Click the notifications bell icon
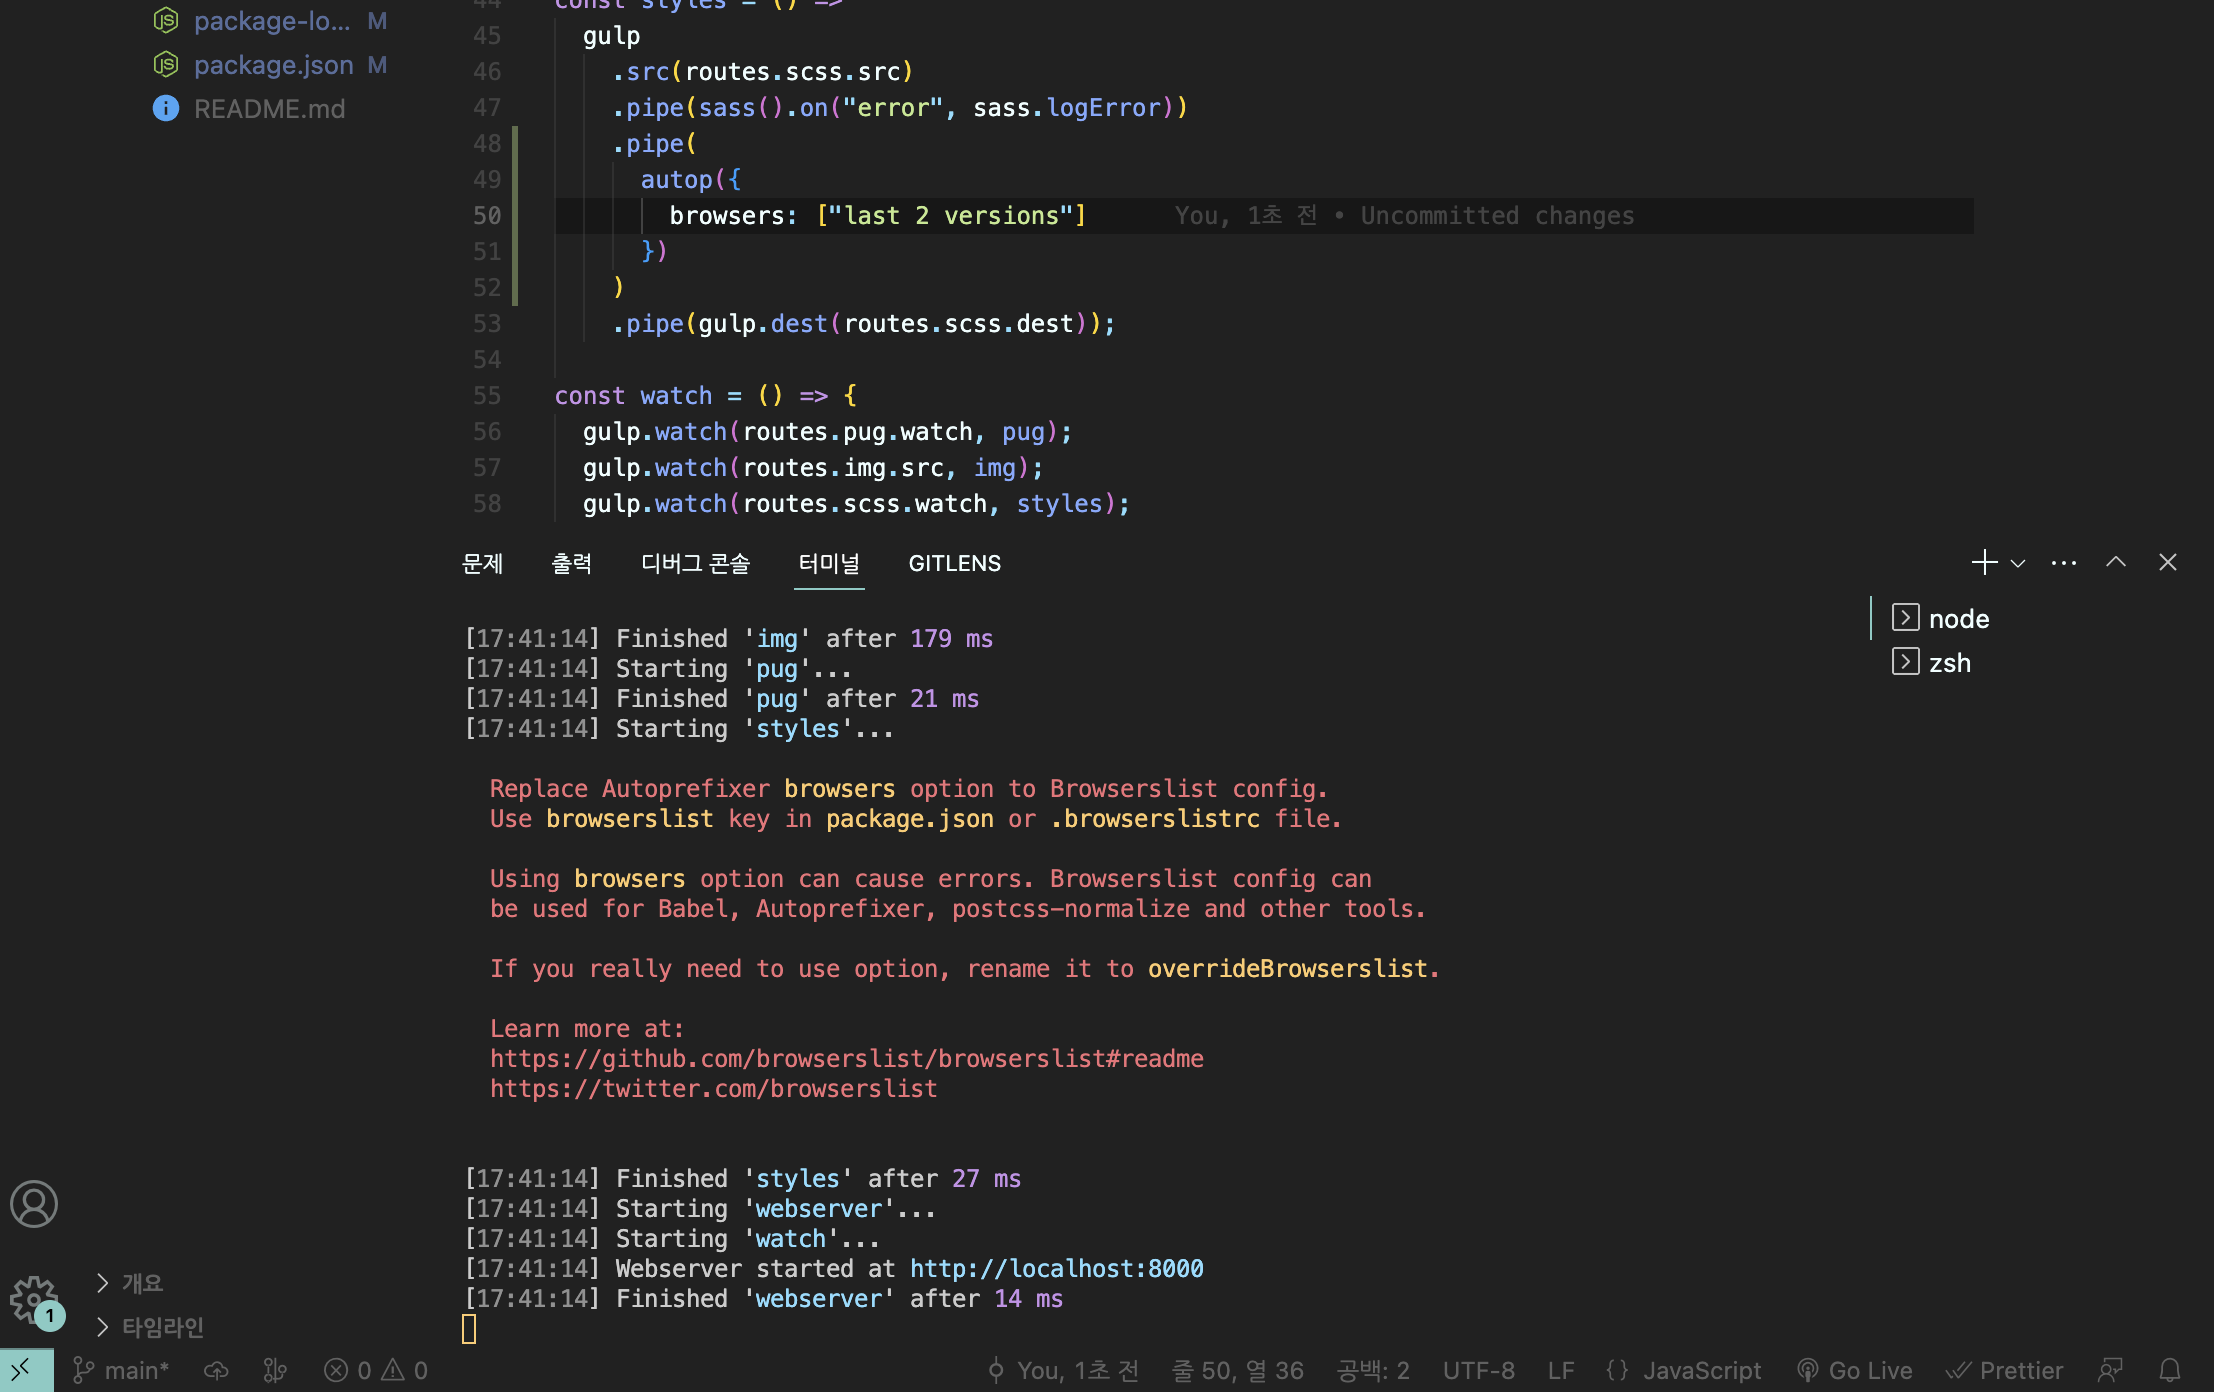This screenshot has height=1392, width=2214. click(x=2169, y=1370)
